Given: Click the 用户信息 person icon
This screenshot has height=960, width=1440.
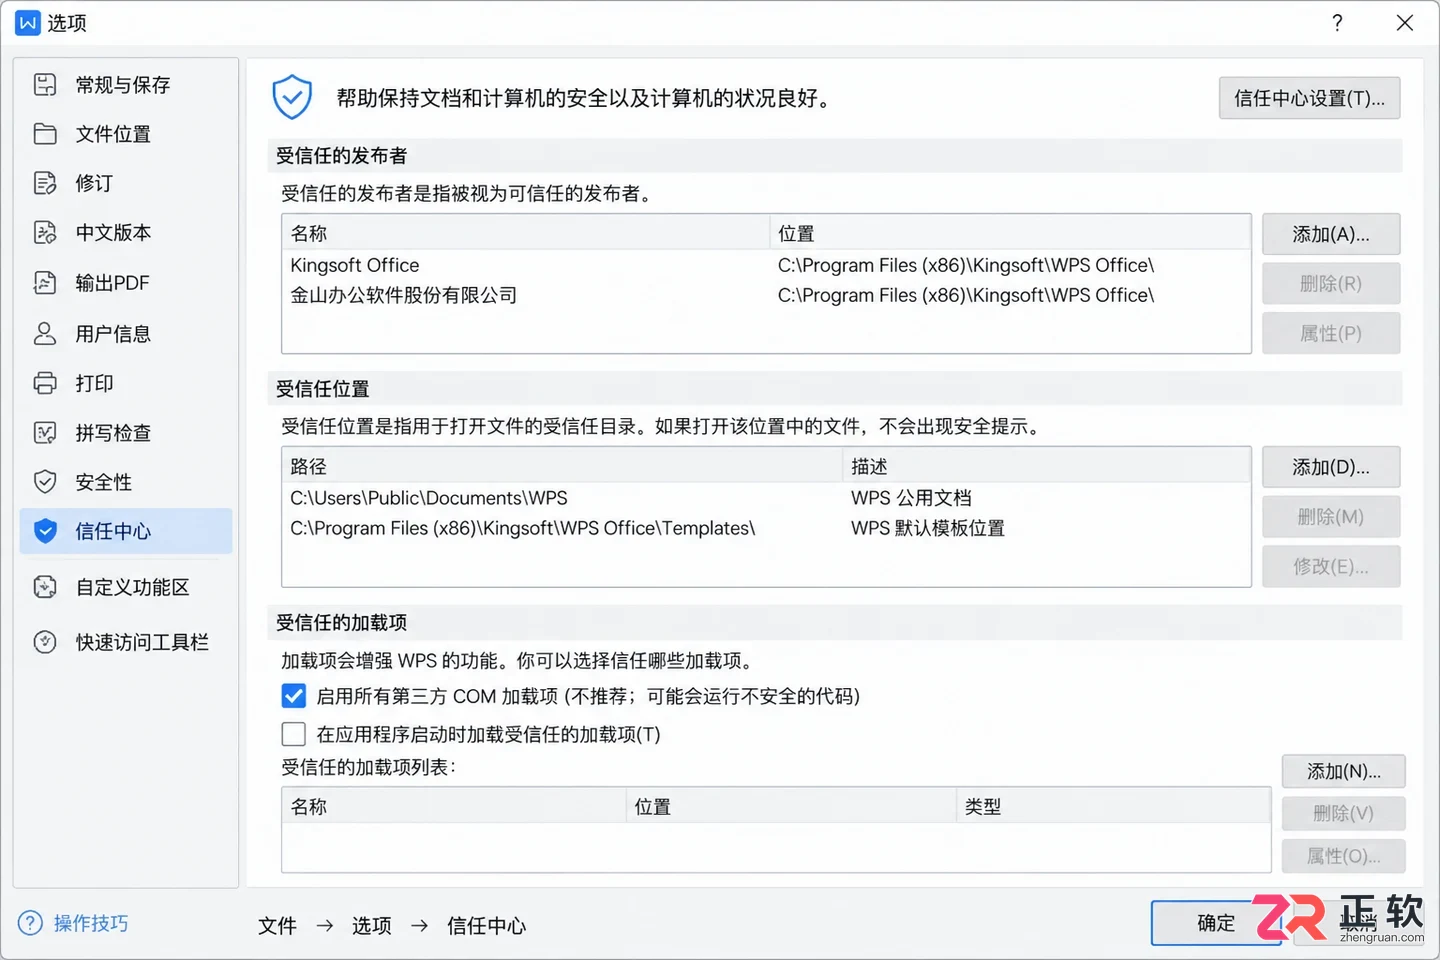Looking at the screenshot, I should click(45, 333).
